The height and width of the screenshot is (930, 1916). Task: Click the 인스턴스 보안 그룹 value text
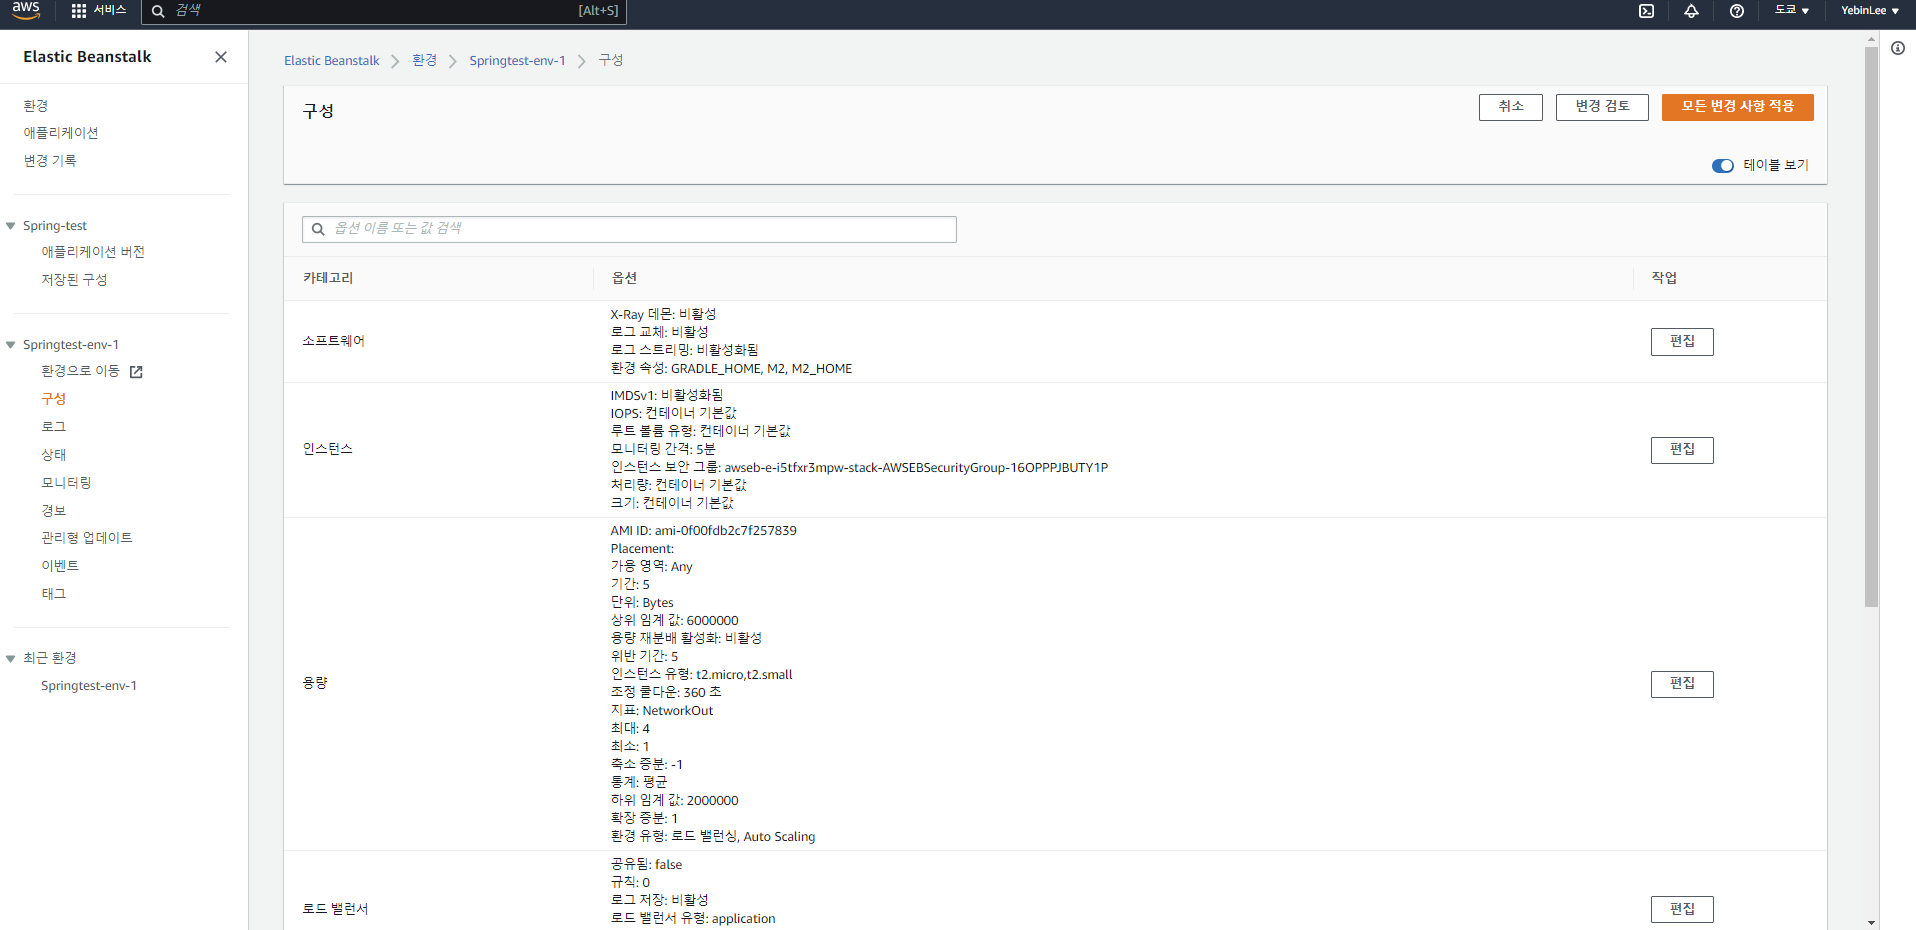pos(916,467)
